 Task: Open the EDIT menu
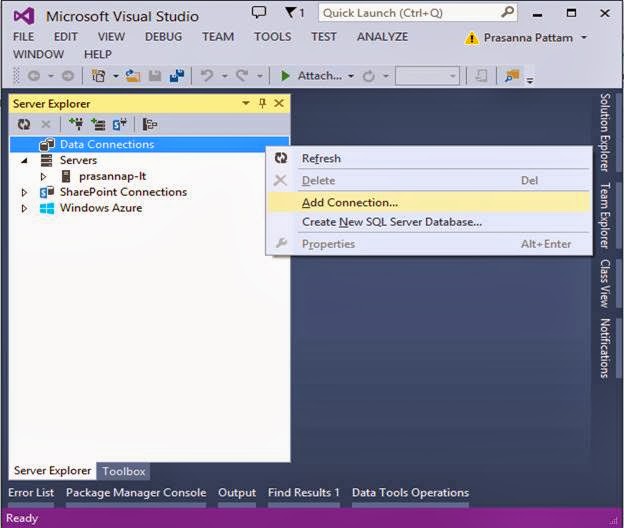[x=66, y=37]
